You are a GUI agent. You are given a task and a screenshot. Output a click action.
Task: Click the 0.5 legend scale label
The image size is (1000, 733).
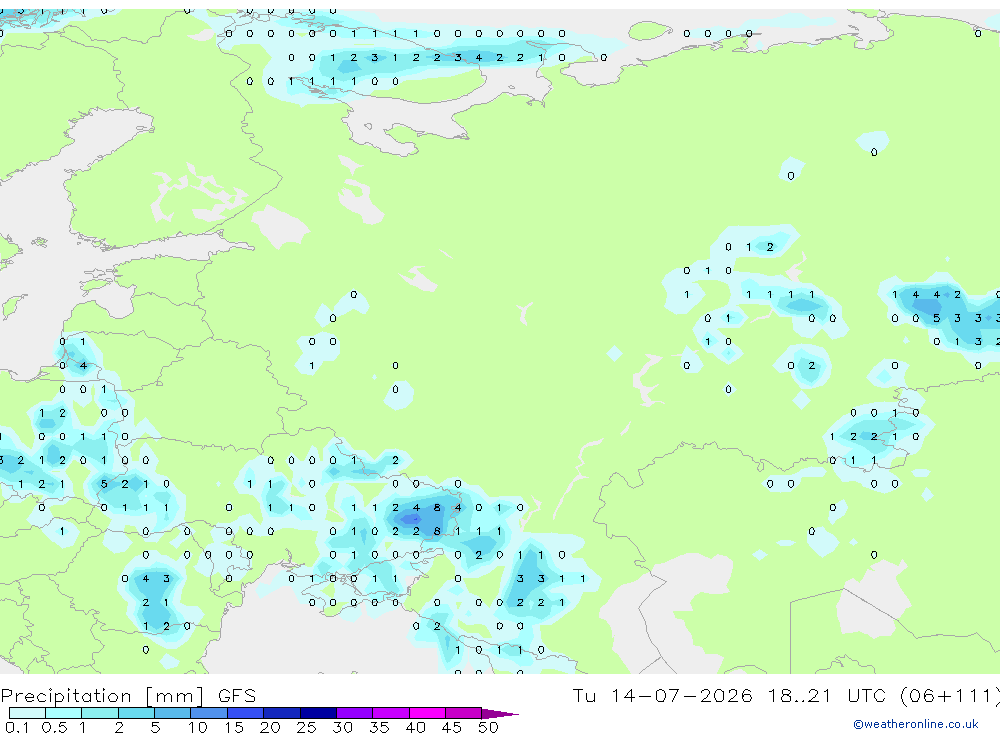click(x=54, y=727)
